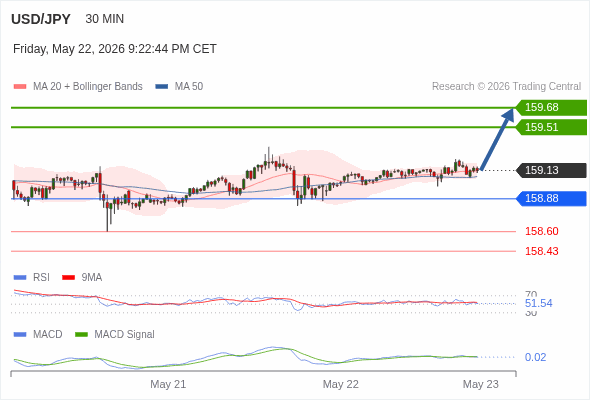The image size is (590, 400).
Task: Click the MA 50 legend color swatch
Action: pos(162,87)
